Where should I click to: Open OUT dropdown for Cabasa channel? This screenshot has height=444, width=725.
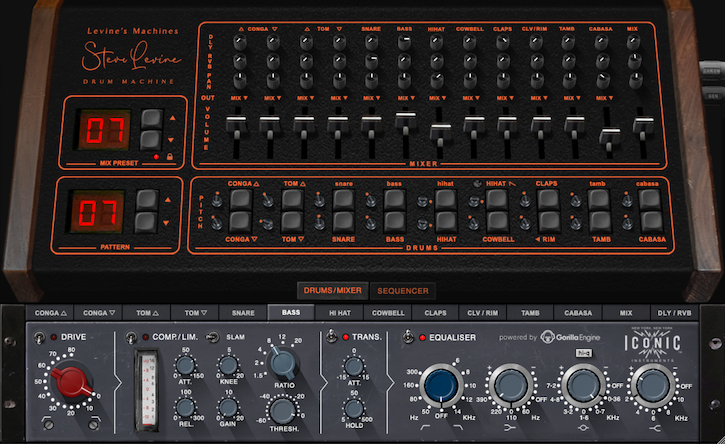point(604,98)
